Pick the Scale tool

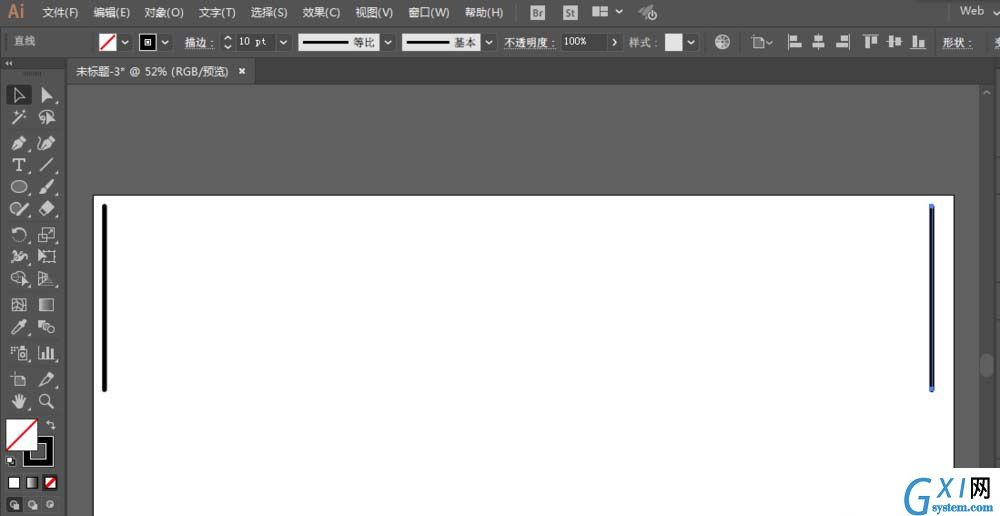coord(47,235)
